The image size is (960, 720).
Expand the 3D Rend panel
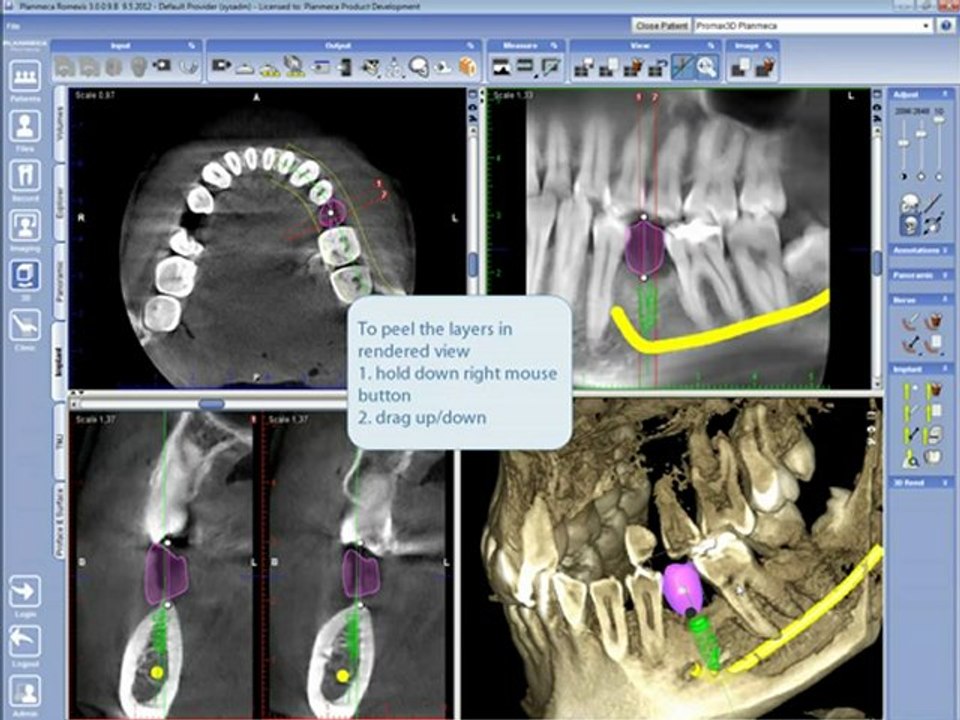920,482
